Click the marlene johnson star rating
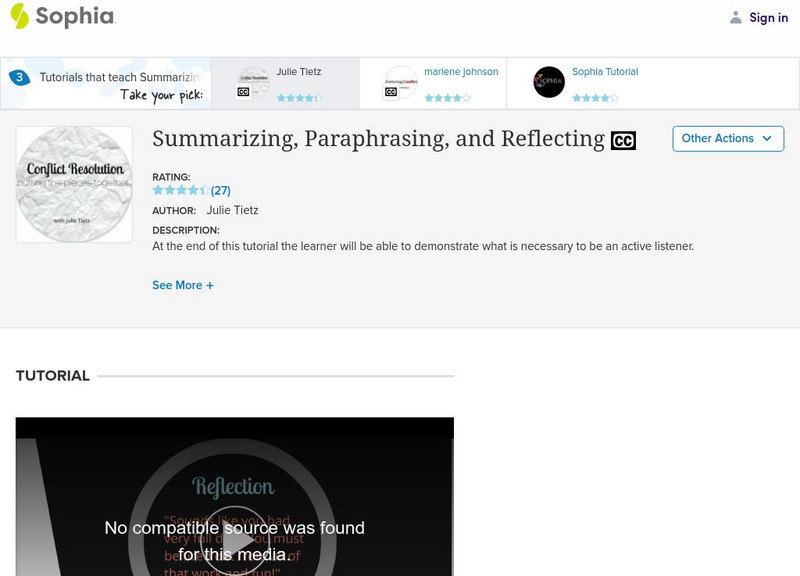The height and width of the screenshot is (576, 800). click(447, 97)
